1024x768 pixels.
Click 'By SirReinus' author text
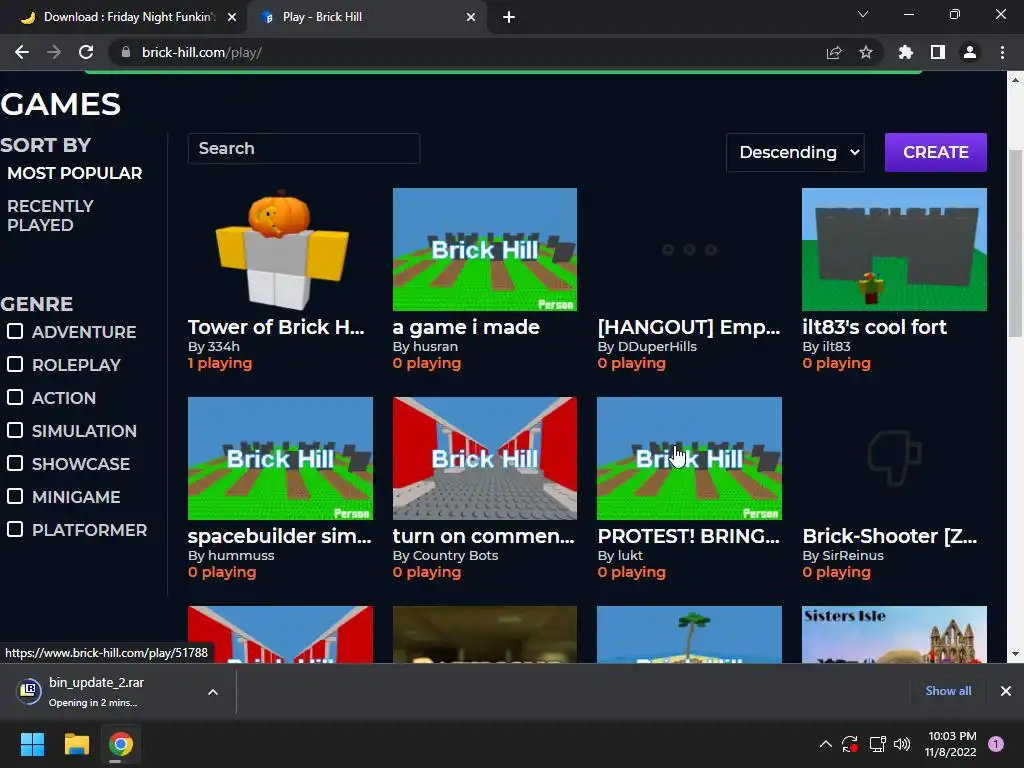(843, 555)
